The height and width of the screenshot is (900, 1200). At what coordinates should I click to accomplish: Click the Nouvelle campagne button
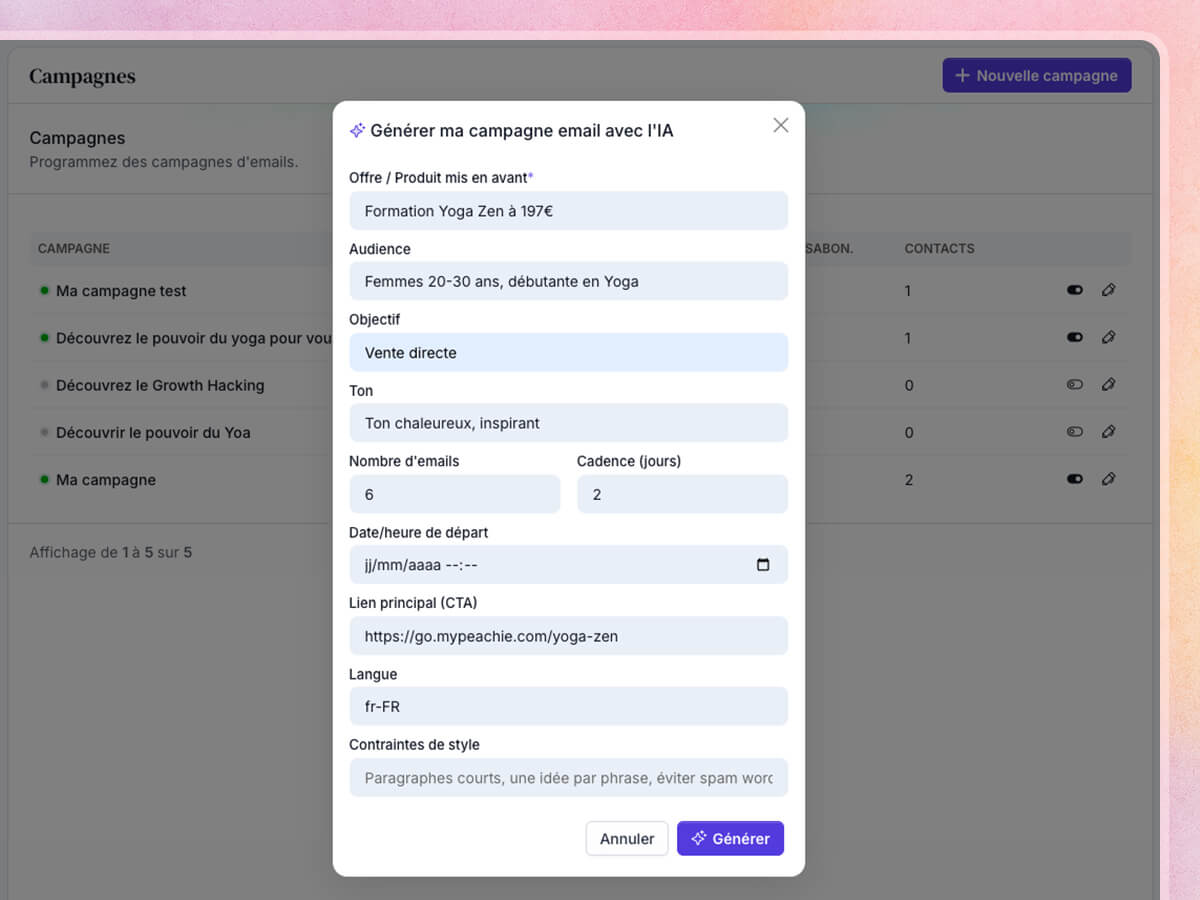1037,75
